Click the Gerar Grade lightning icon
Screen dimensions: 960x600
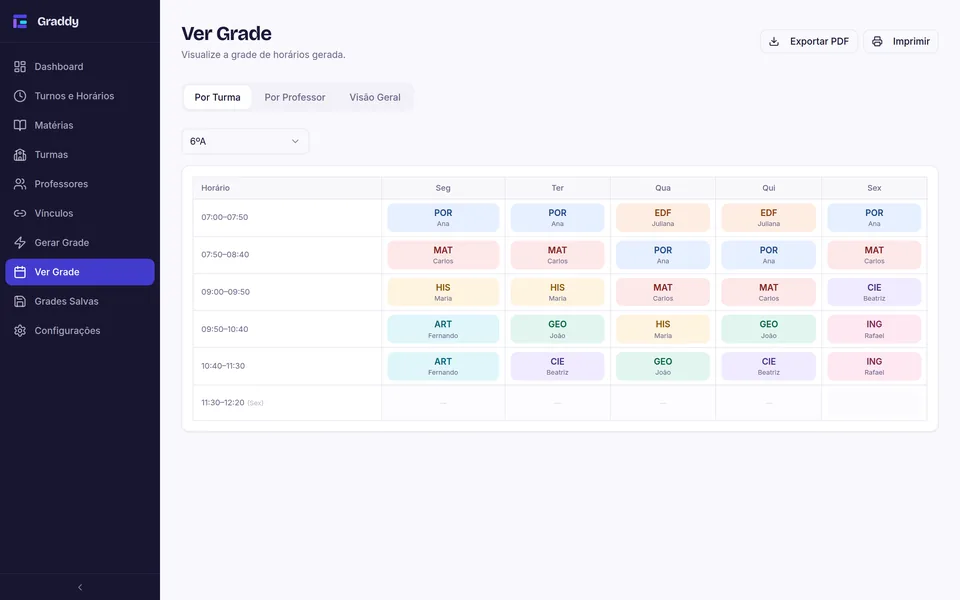[20, 243]
